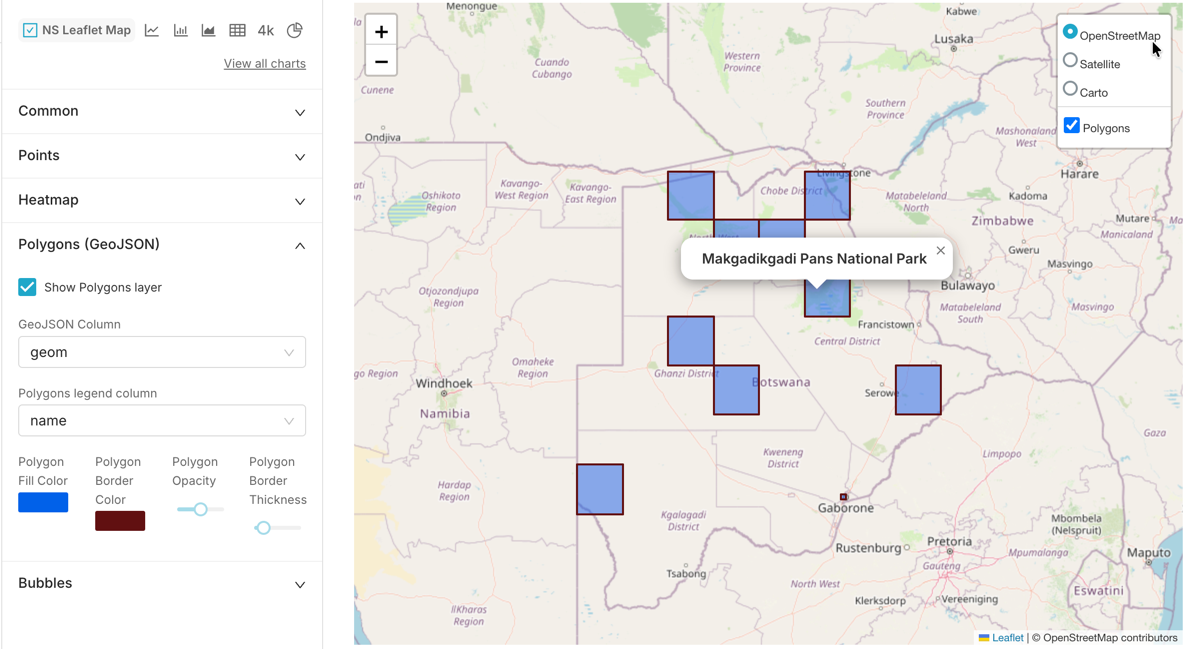
Task: Click the Lusaka city label
Action: tap(954, 39)
